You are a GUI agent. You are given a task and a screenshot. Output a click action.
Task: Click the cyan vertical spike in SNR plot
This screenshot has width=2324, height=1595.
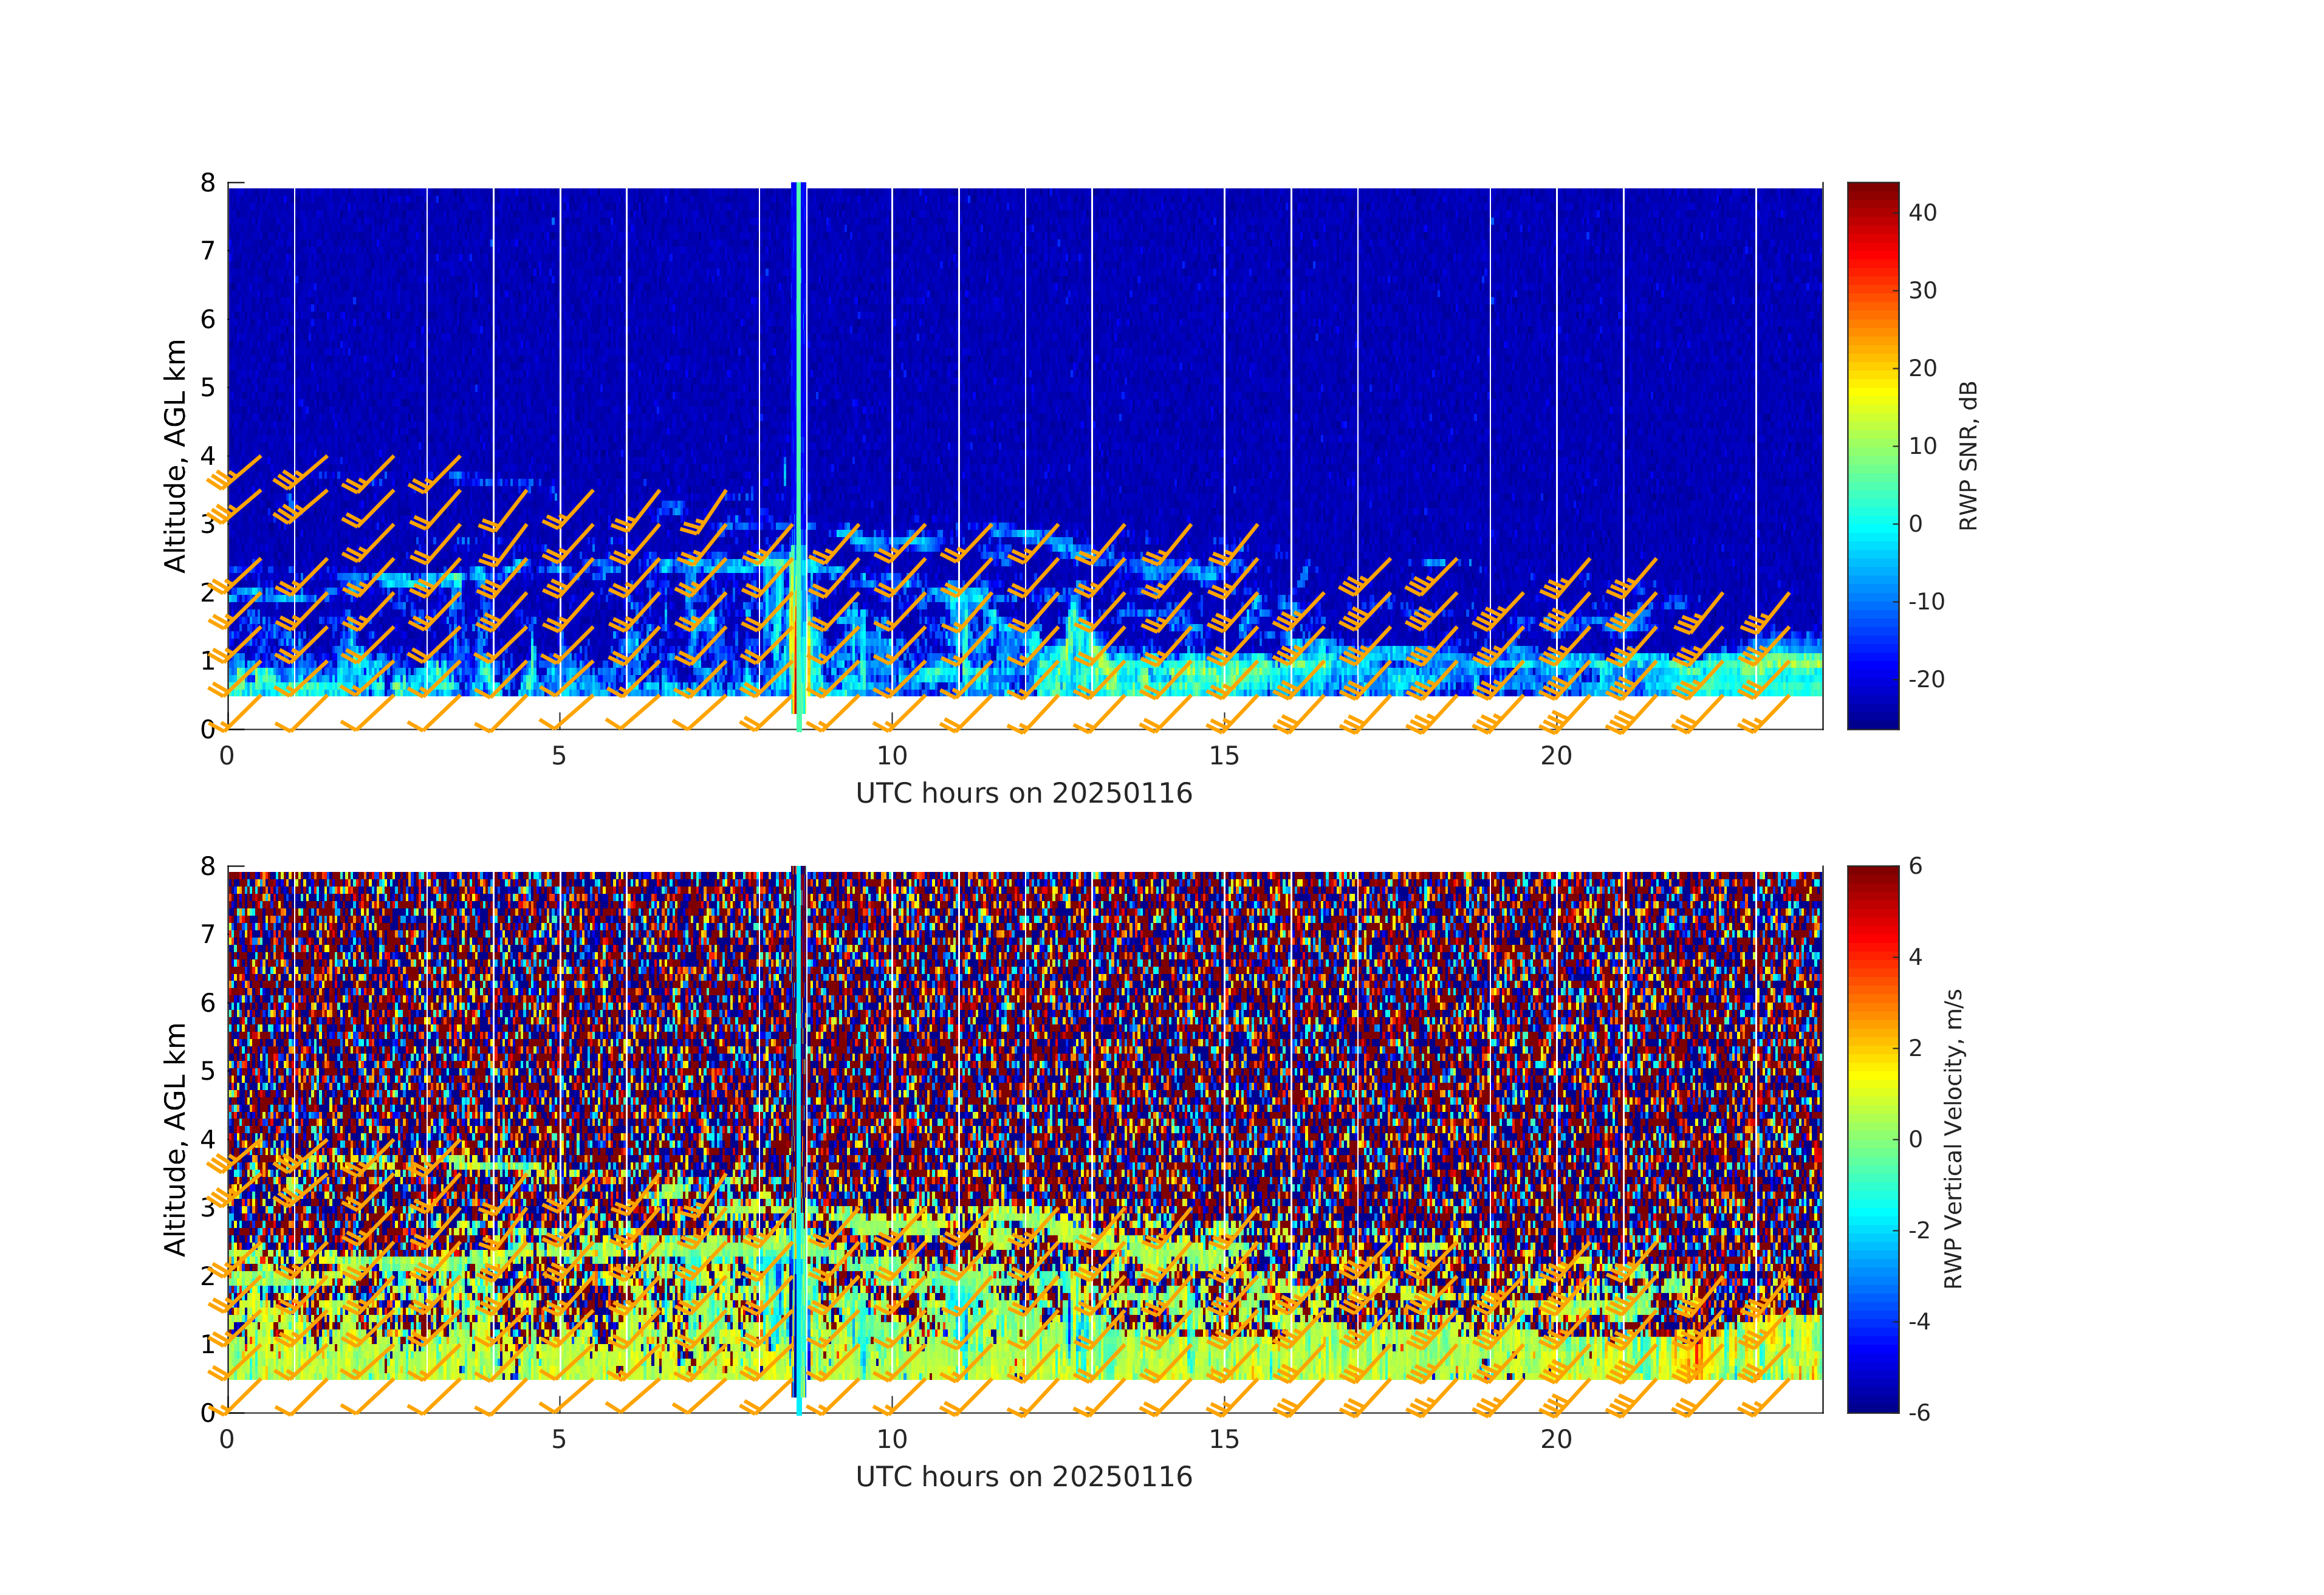pyautogui.click(x=799, y=400)
